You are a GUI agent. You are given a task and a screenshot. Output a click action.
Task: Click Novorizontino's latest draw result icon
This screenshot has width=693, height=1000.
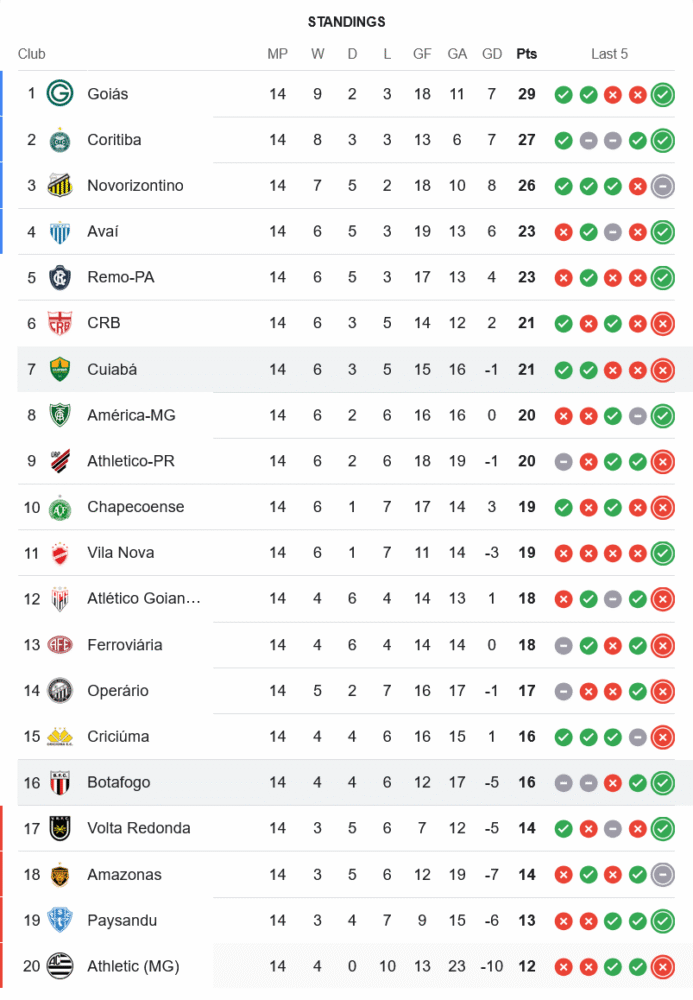(x=662, y=186)
